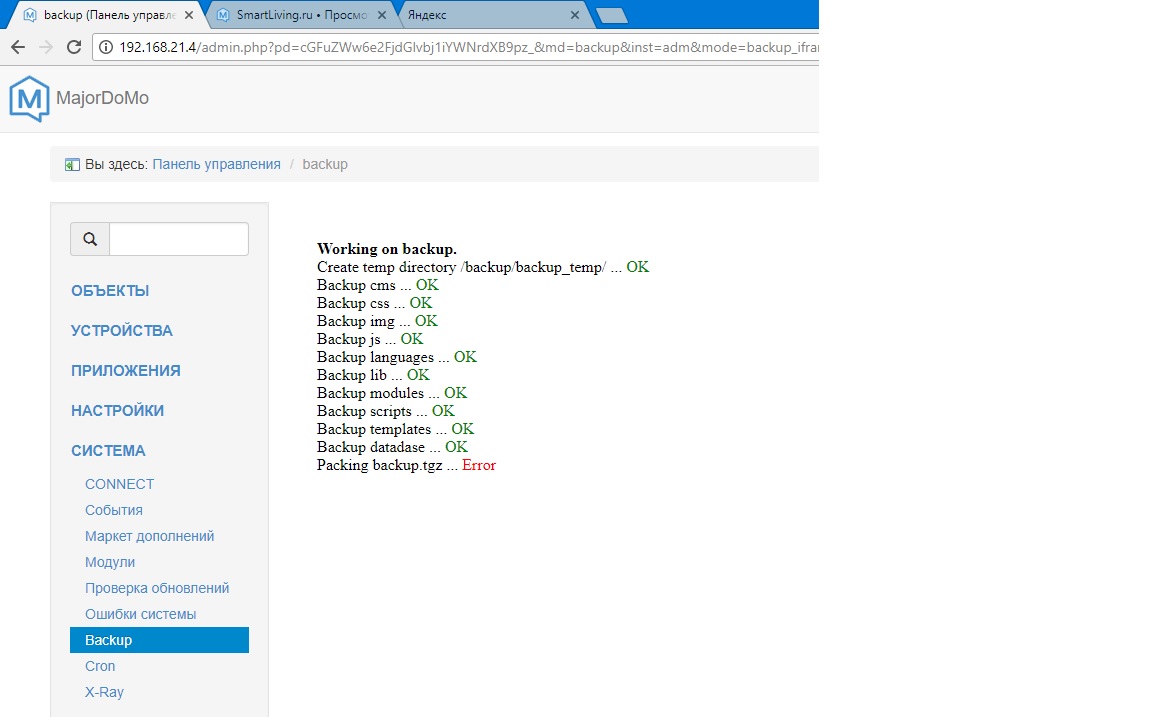
Task: Open Ошибки системы menu item
Action: (140, 614)
